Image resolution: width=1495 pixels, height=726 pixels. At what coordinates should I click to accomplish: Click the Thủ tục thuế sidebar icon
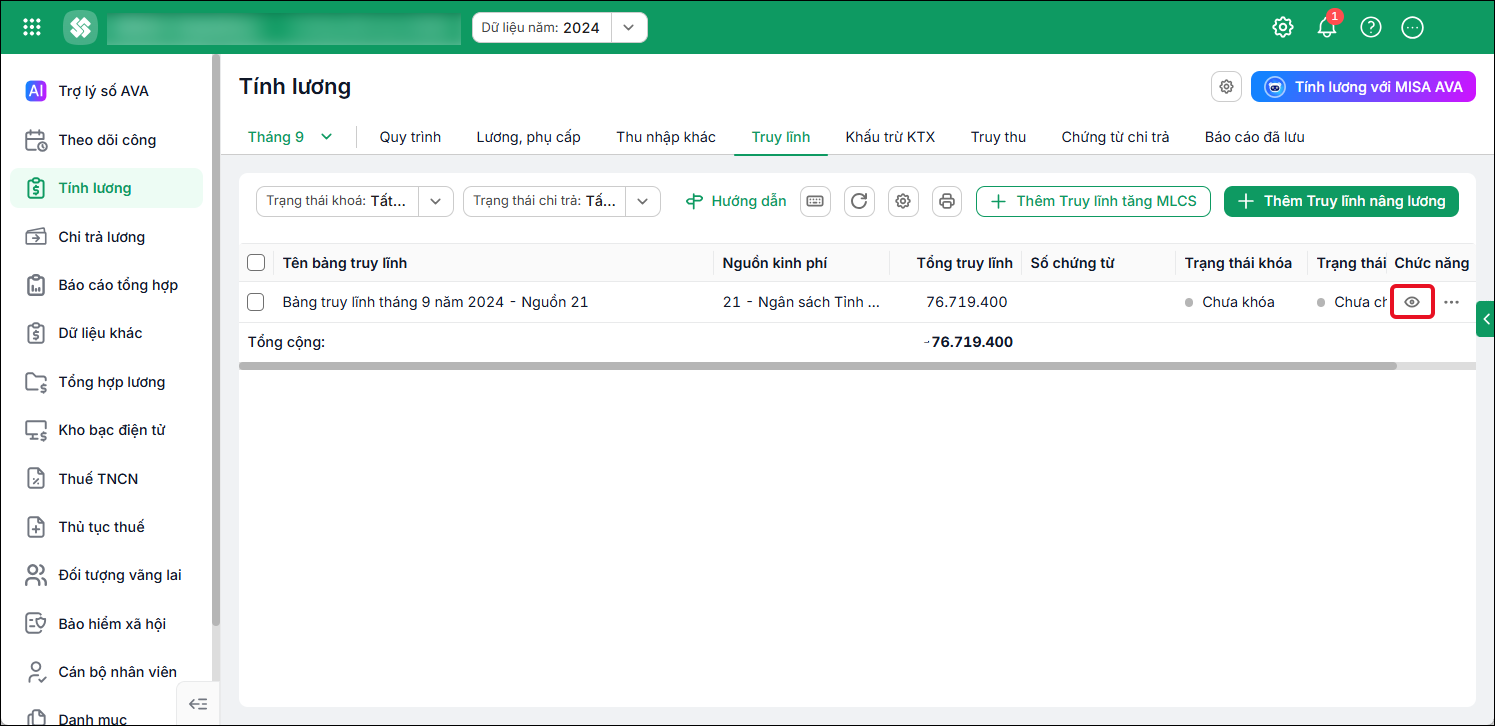click(36, 527)
